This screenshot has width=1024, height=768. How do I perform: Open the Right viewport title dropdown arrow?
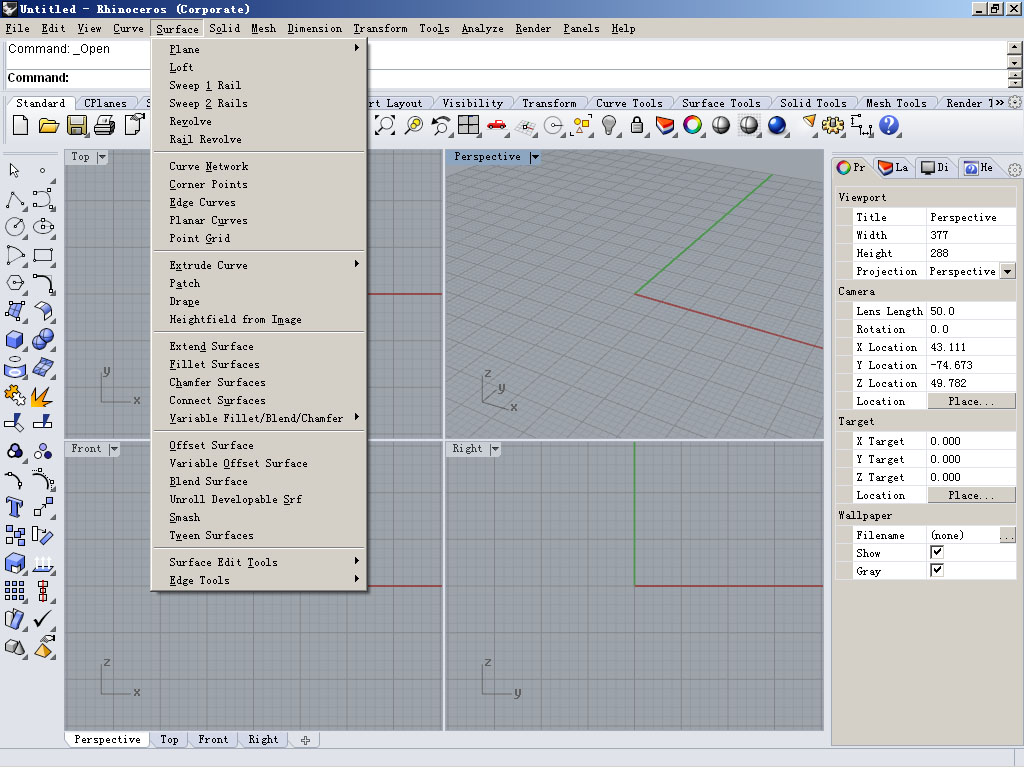tap(495, 449)
